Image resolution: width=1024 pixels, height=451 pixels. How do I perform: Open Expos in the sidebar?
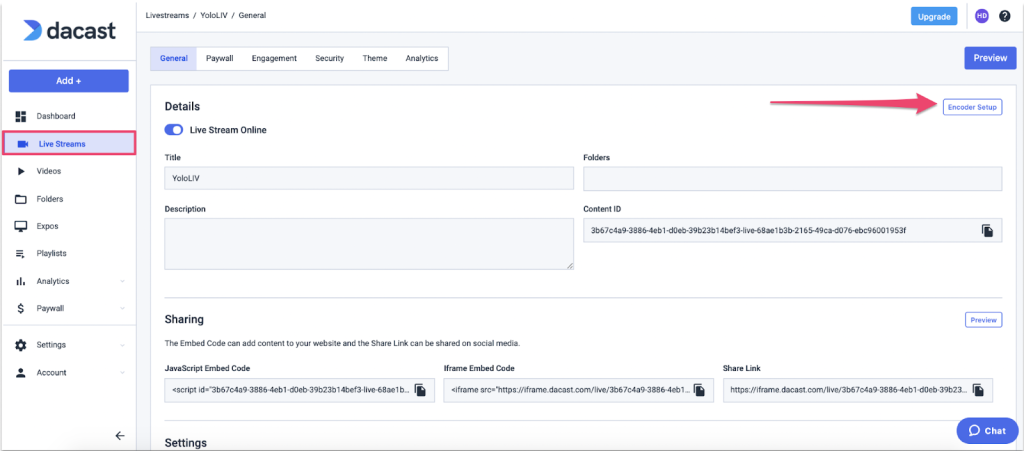[x=48, y=226]
